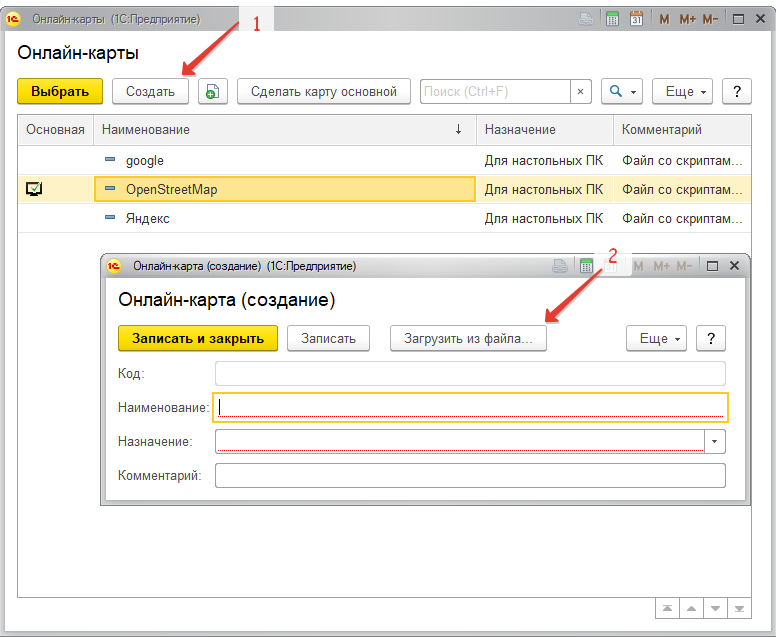Focus the Поиск (Ctrl+F) search field
776x637 pixels.
pos(495,92)
